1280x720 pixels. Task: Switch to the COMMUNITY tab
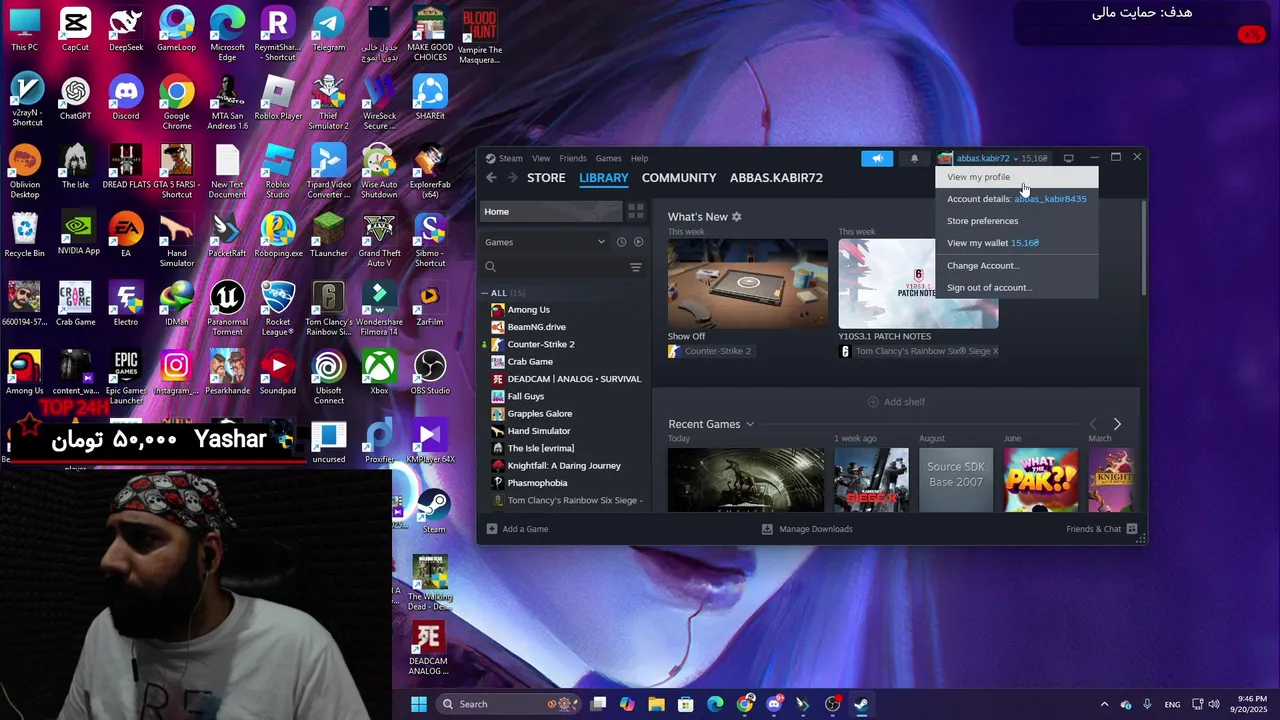coord(679,178)
